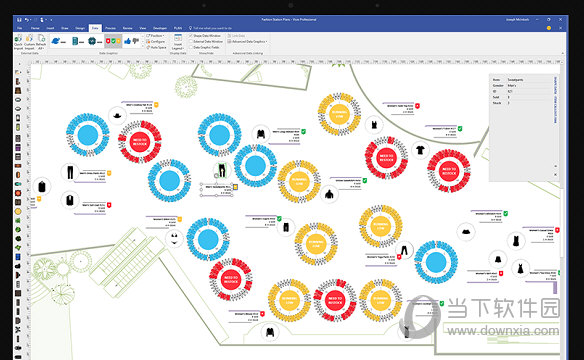
Task: Select the tank top icon
Action: tap(374, 124)
